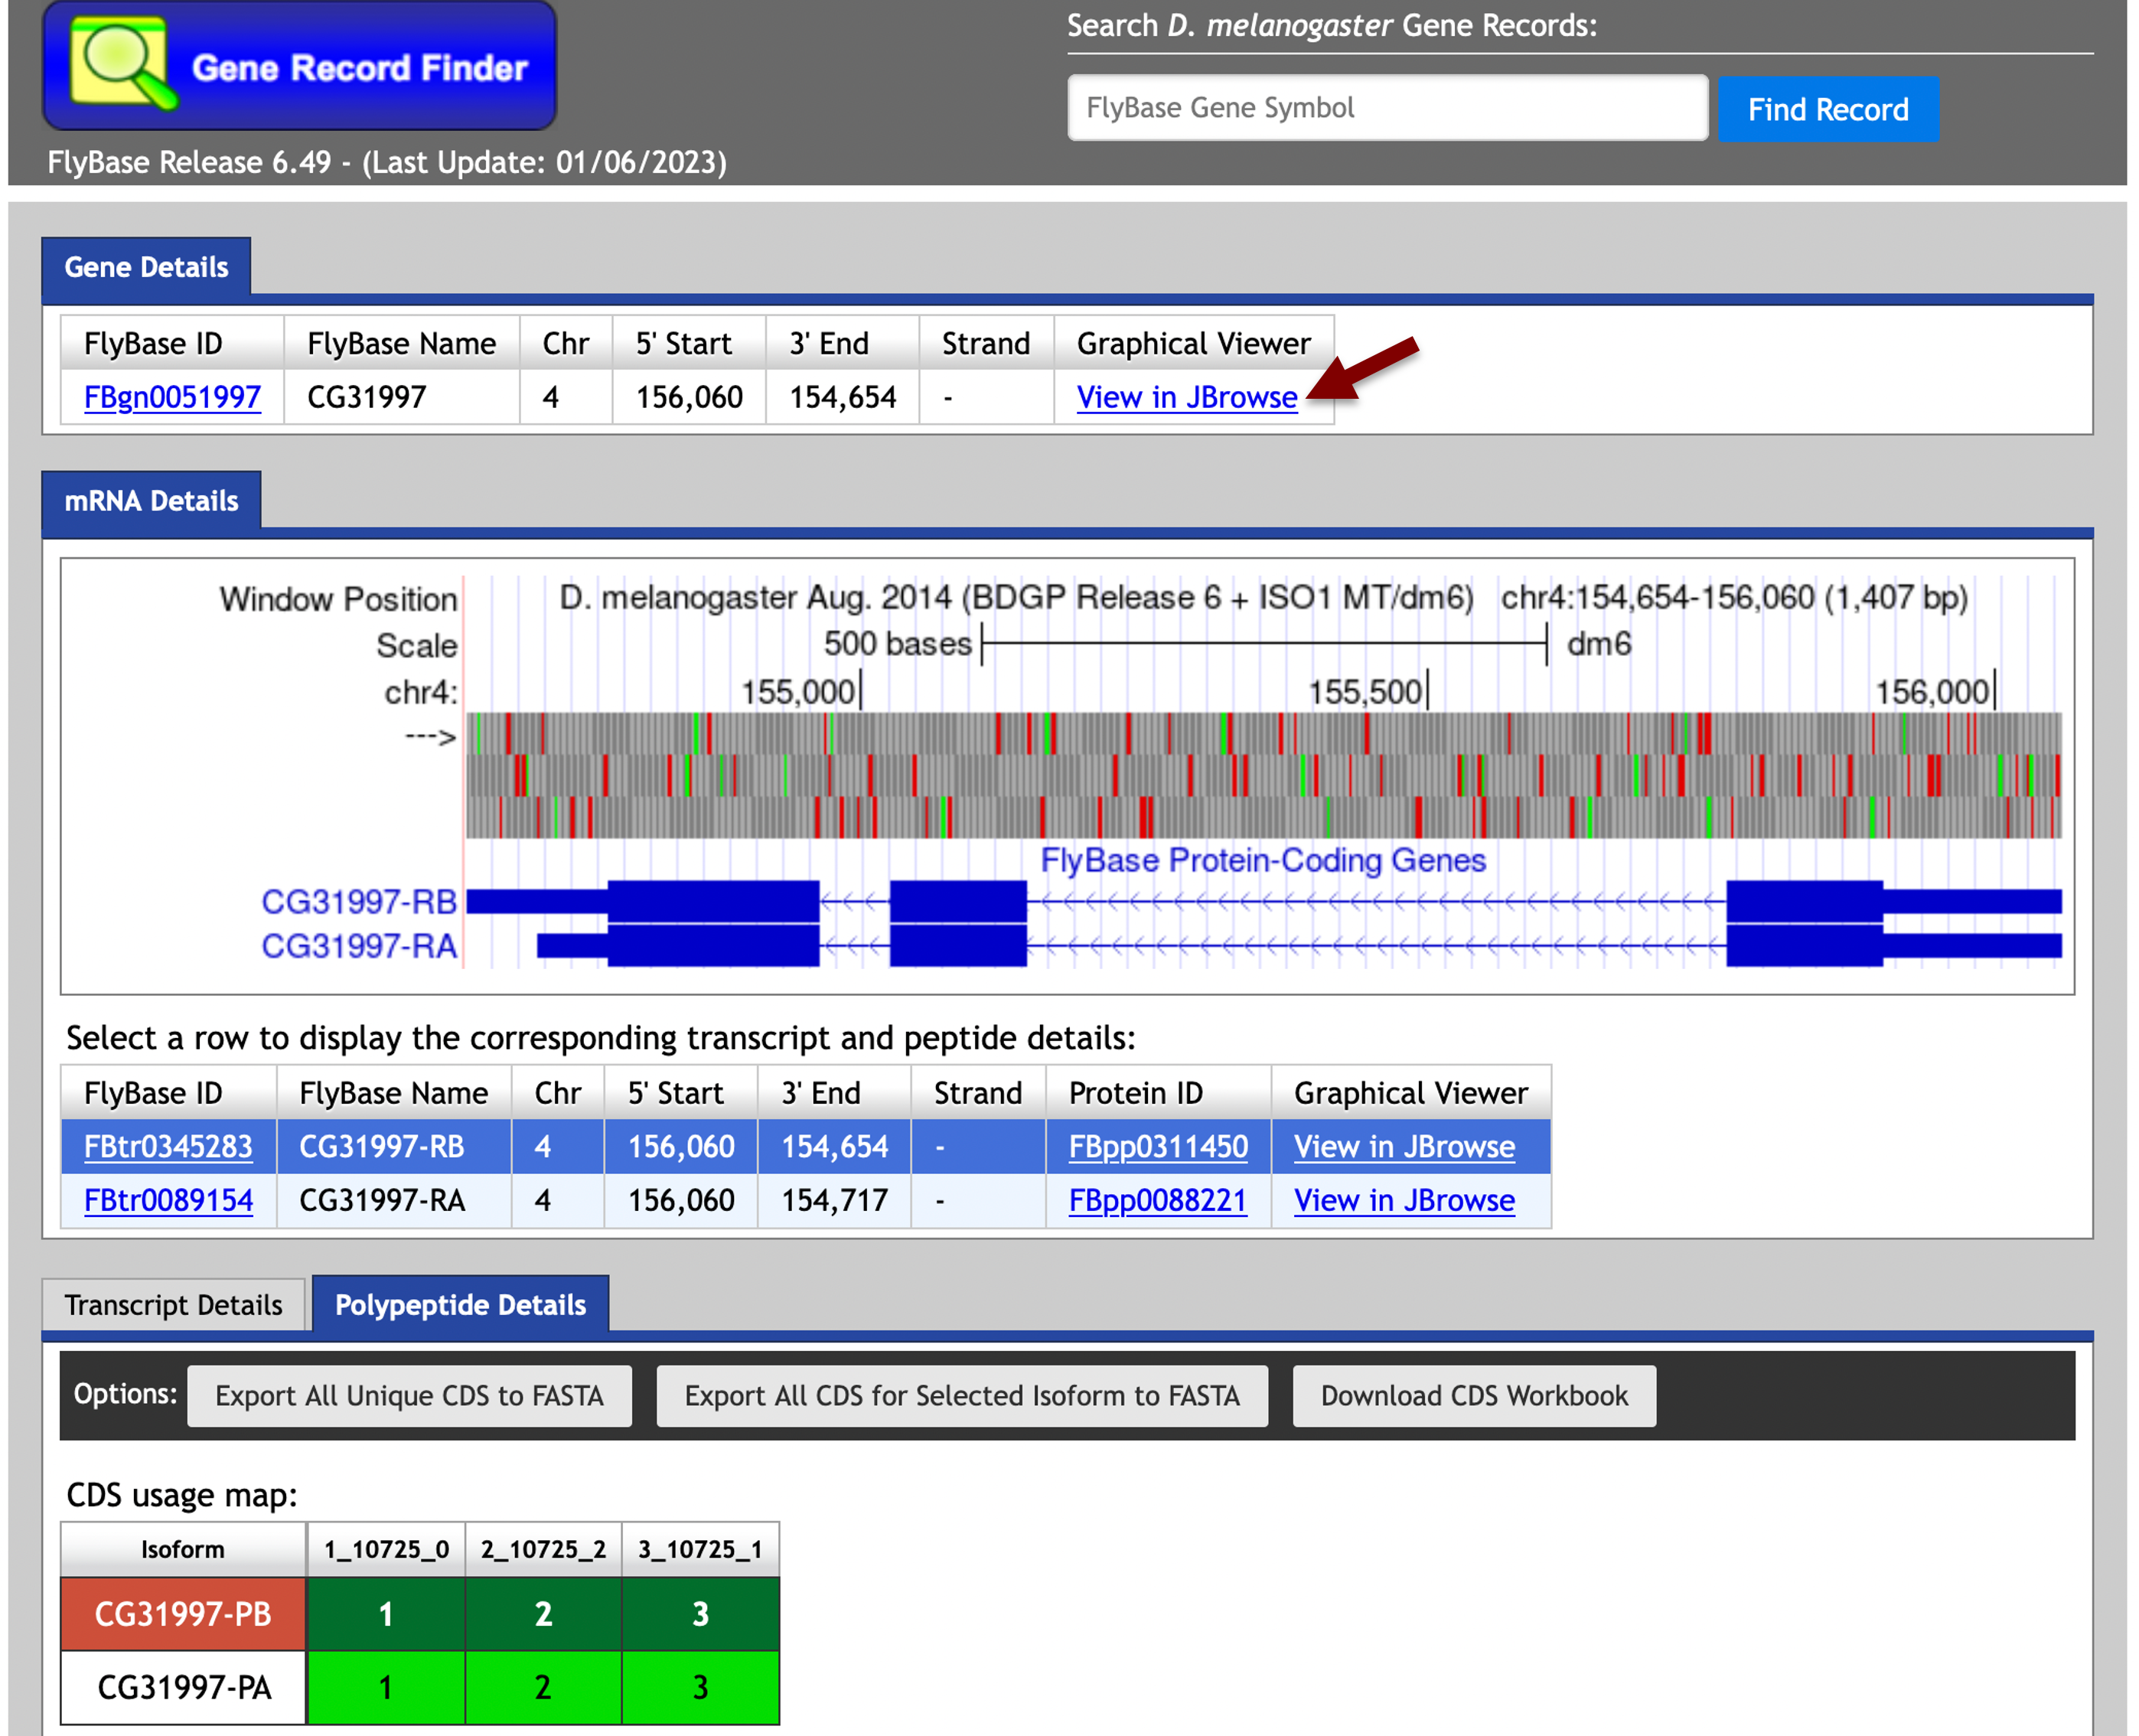Open the FBpp0311450 protein link

point(1158,1146)
